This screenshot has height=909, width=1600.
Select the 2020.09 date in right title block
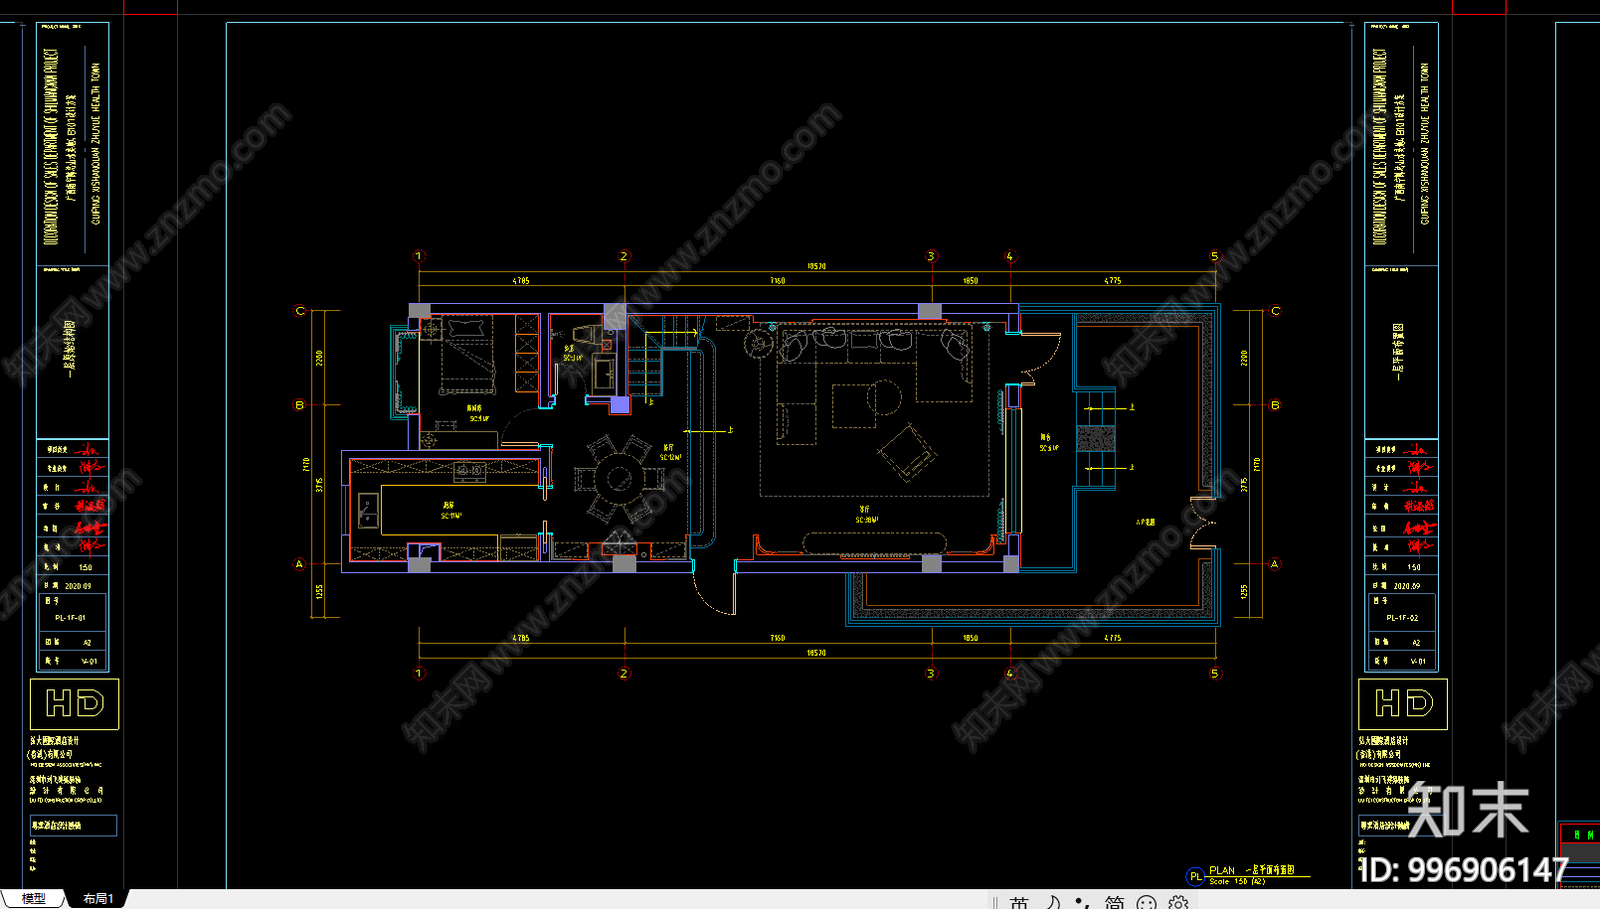point(1407,586)
